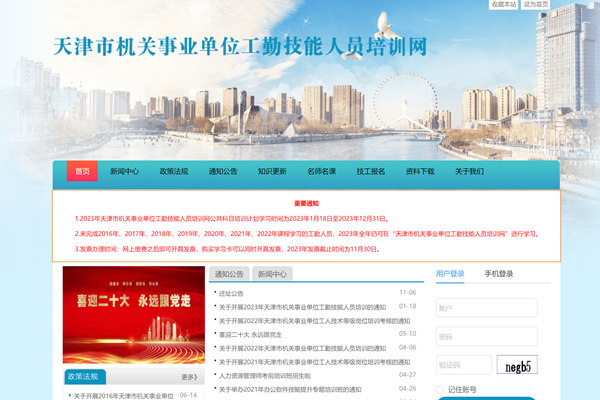This screenshot has height=400, width=600.
Task: Click notice 2 about 未完成2016年 to 2022年课程学习
Action: pos(307,234)
